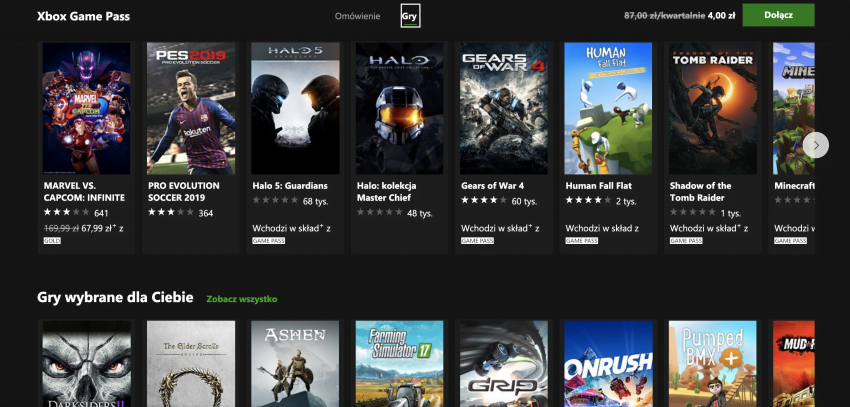Open Zobacz wszystko link

pos(242,299)
